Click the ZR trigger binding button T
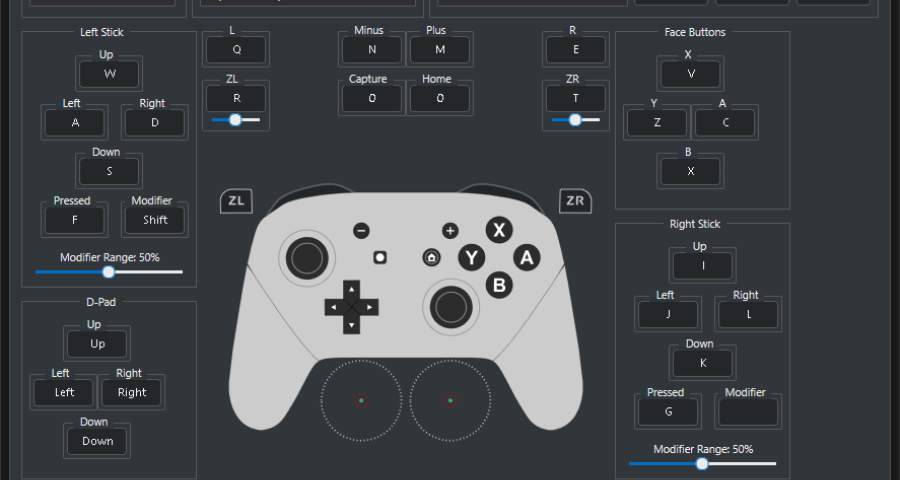This screenshot has height=480, width=900. [575, 98]
